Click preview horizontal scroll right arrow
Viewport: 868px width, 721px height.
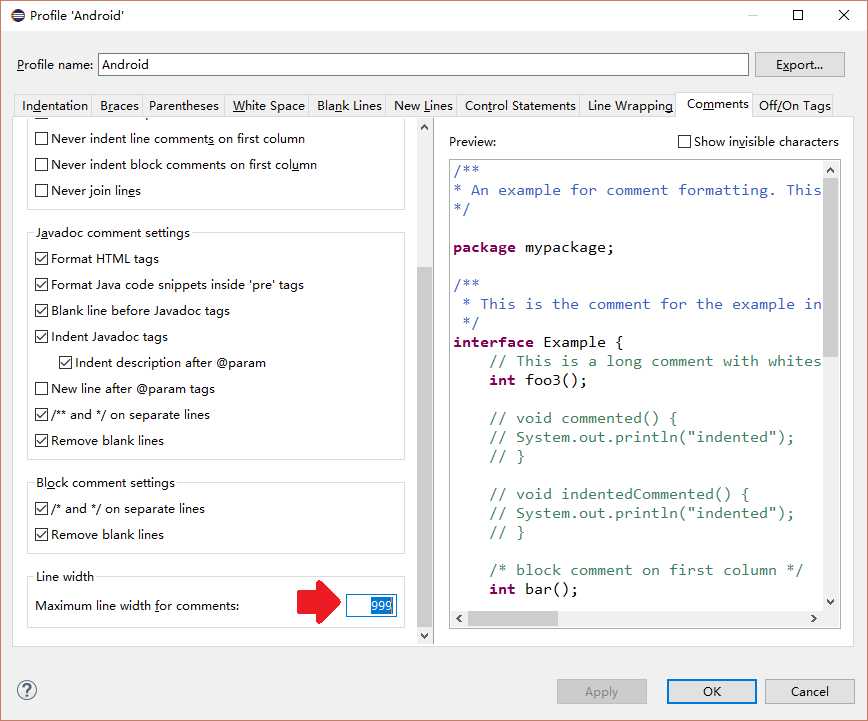[814, 619]
